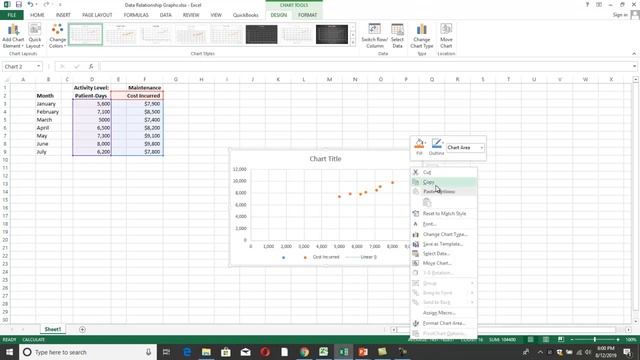Select cell containing February

tap(48, 112)
